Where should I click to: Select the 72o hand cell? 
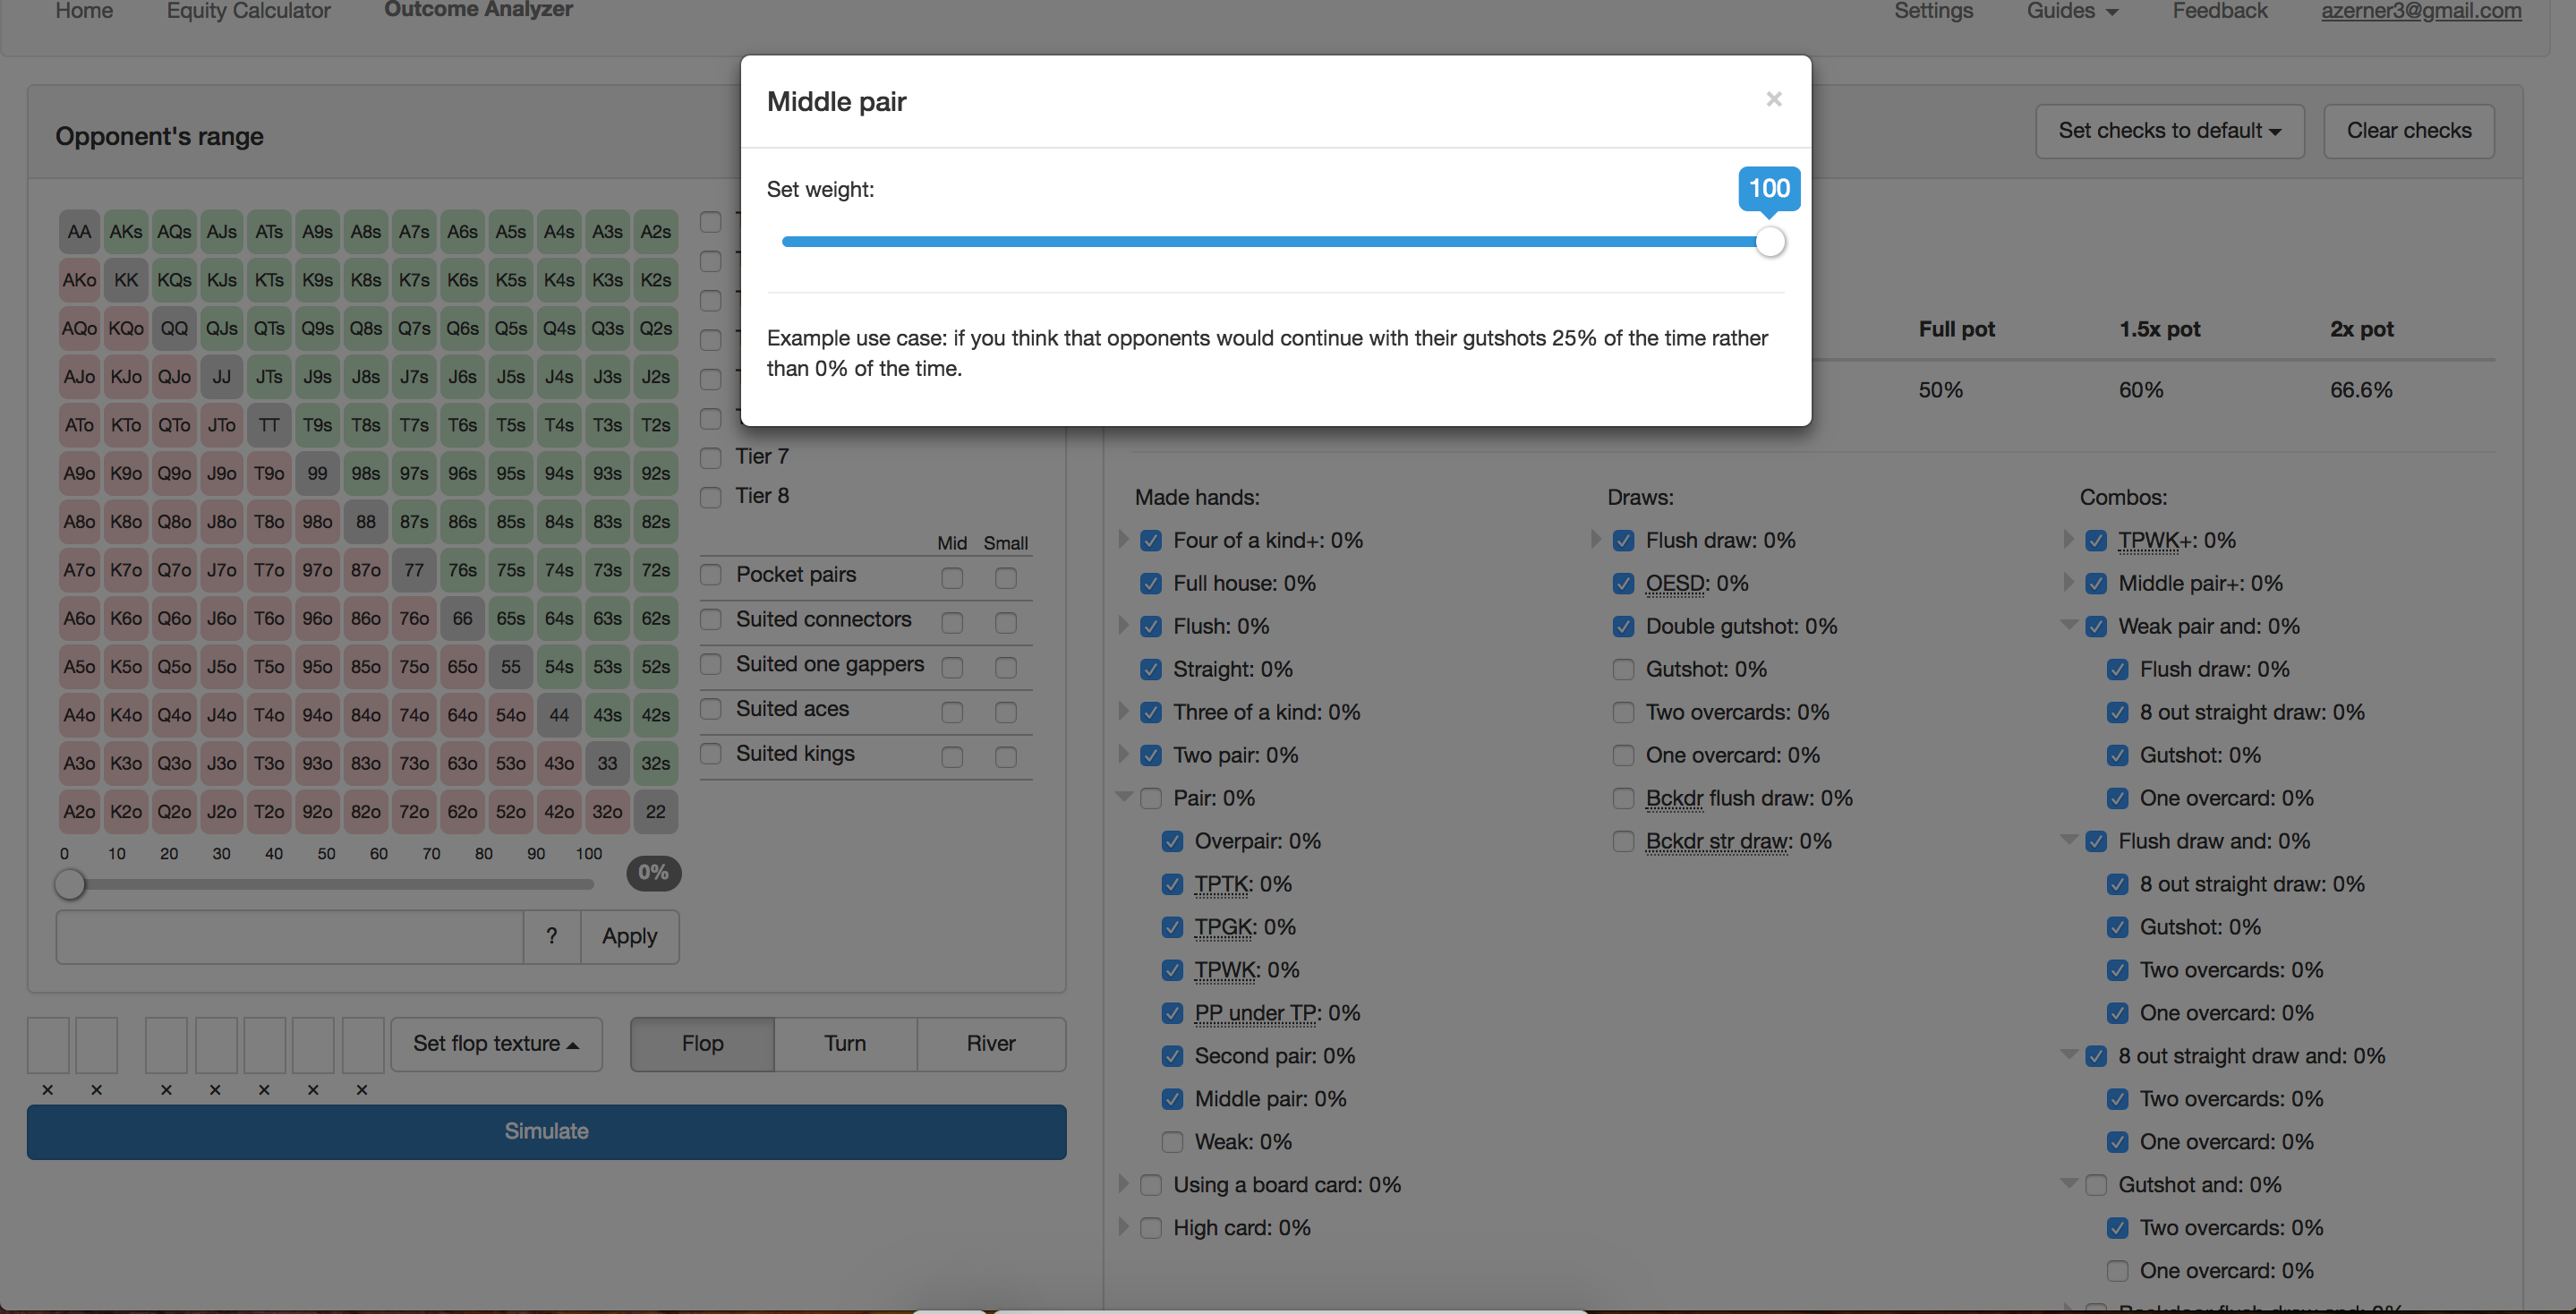[414, 812]
